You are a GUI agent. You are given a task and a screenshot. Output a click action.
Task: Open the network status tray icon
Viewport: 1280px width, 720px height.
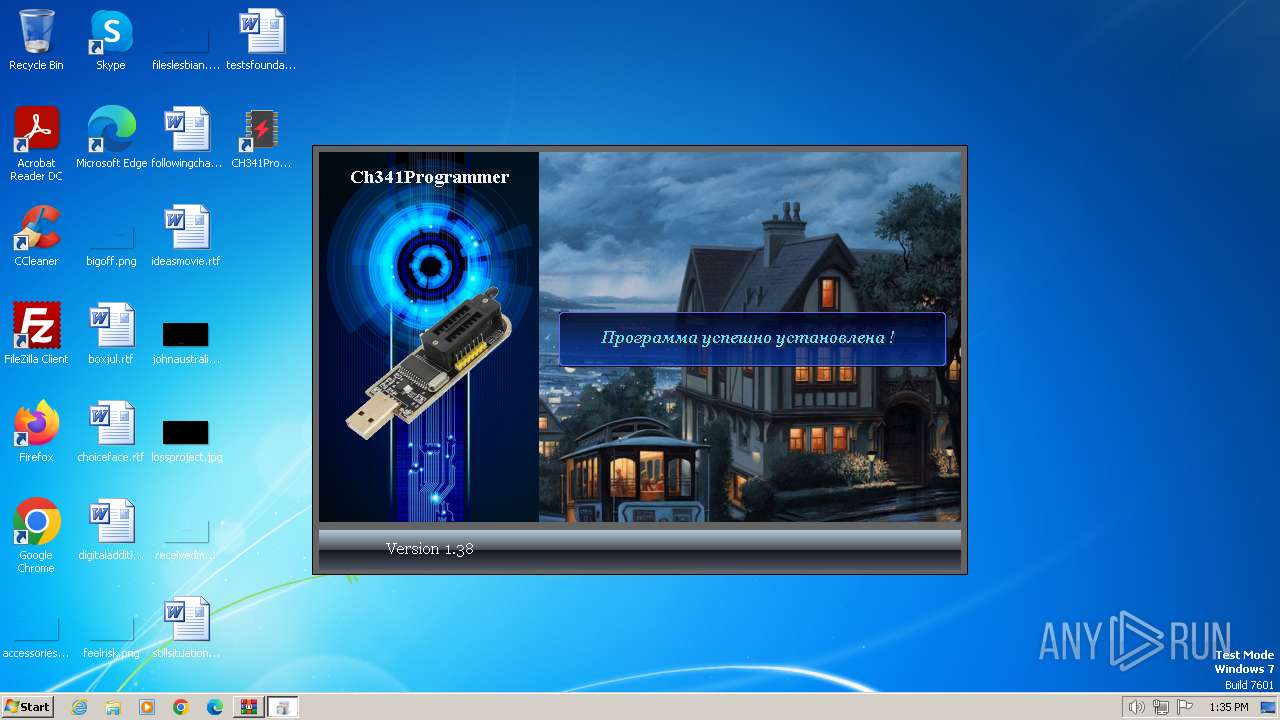coord(1161,707)
